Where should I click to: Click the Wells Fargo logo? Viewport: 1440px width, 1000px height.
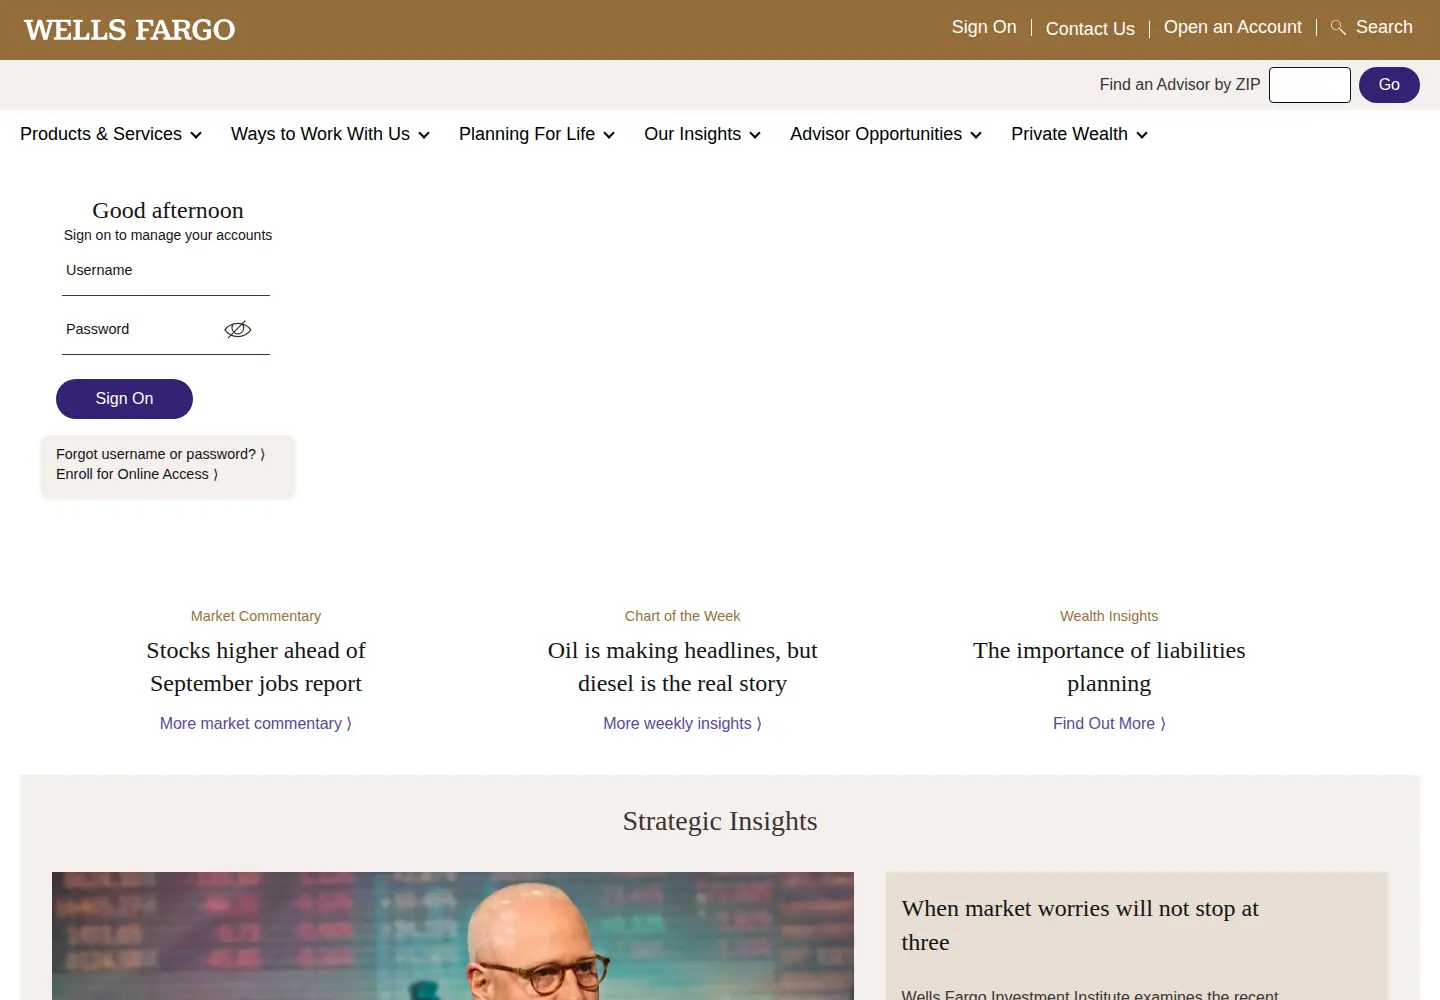[x=129, y=30]
